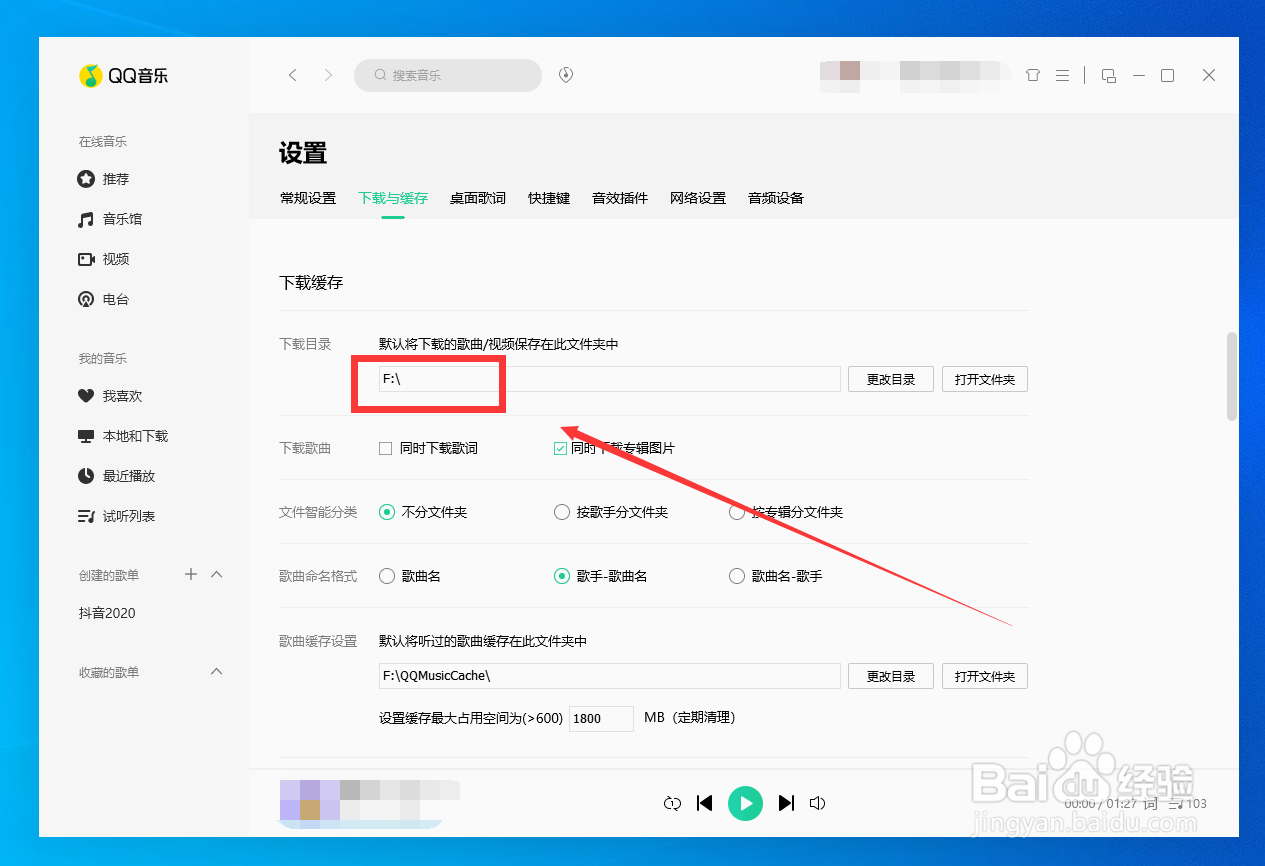Show lyrics with the 词 icon

[x=1150, y=803]
